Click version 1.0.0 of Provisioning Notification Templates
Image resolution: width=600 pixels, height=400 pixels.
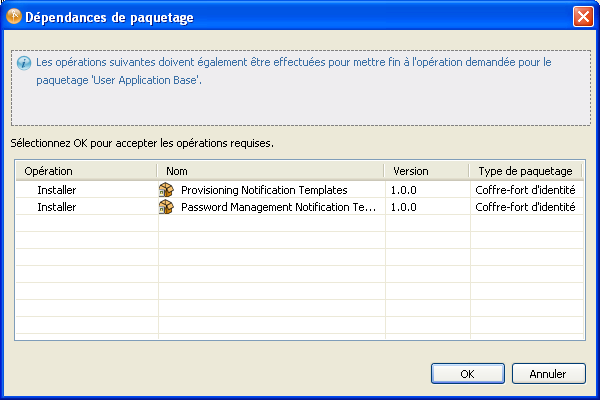coord(405,190)
